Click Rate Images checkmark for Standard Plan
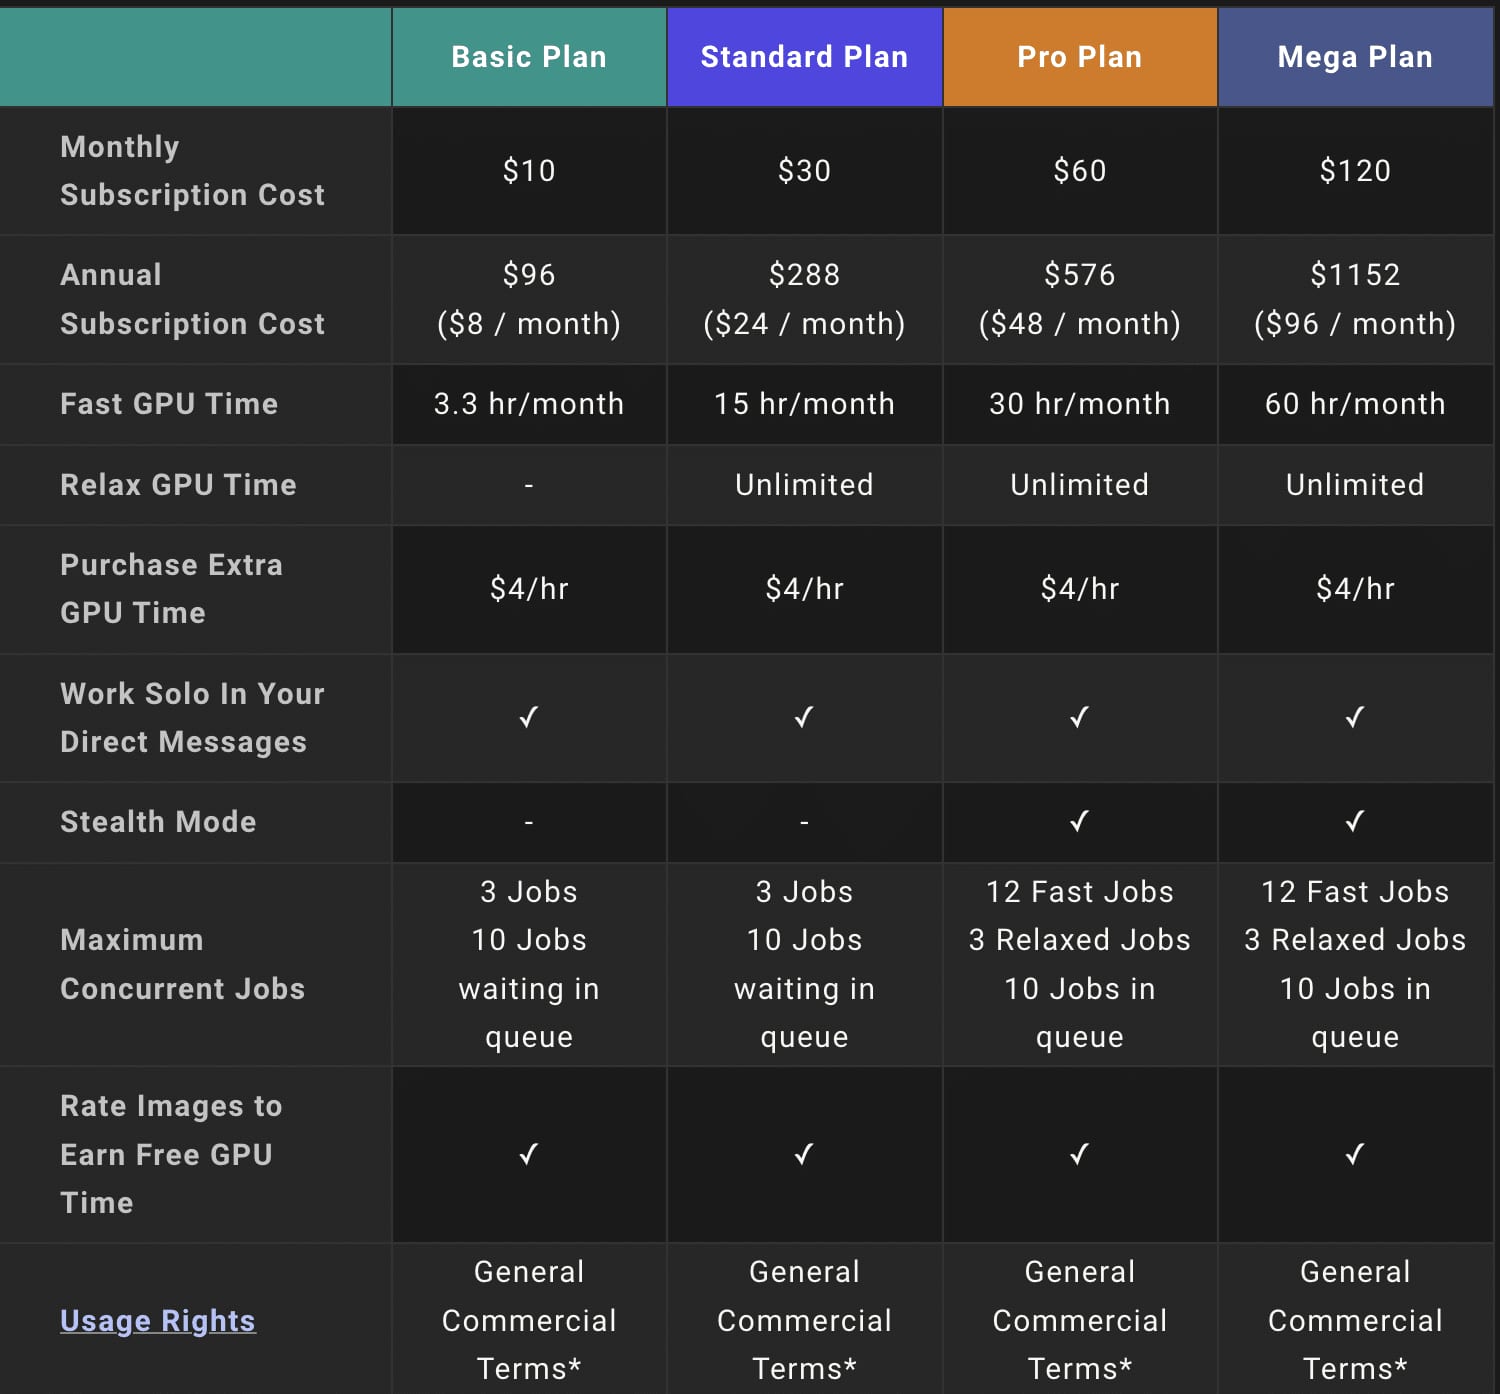Screen dimensions: 1500x1394 click(x=804, y=1154)
